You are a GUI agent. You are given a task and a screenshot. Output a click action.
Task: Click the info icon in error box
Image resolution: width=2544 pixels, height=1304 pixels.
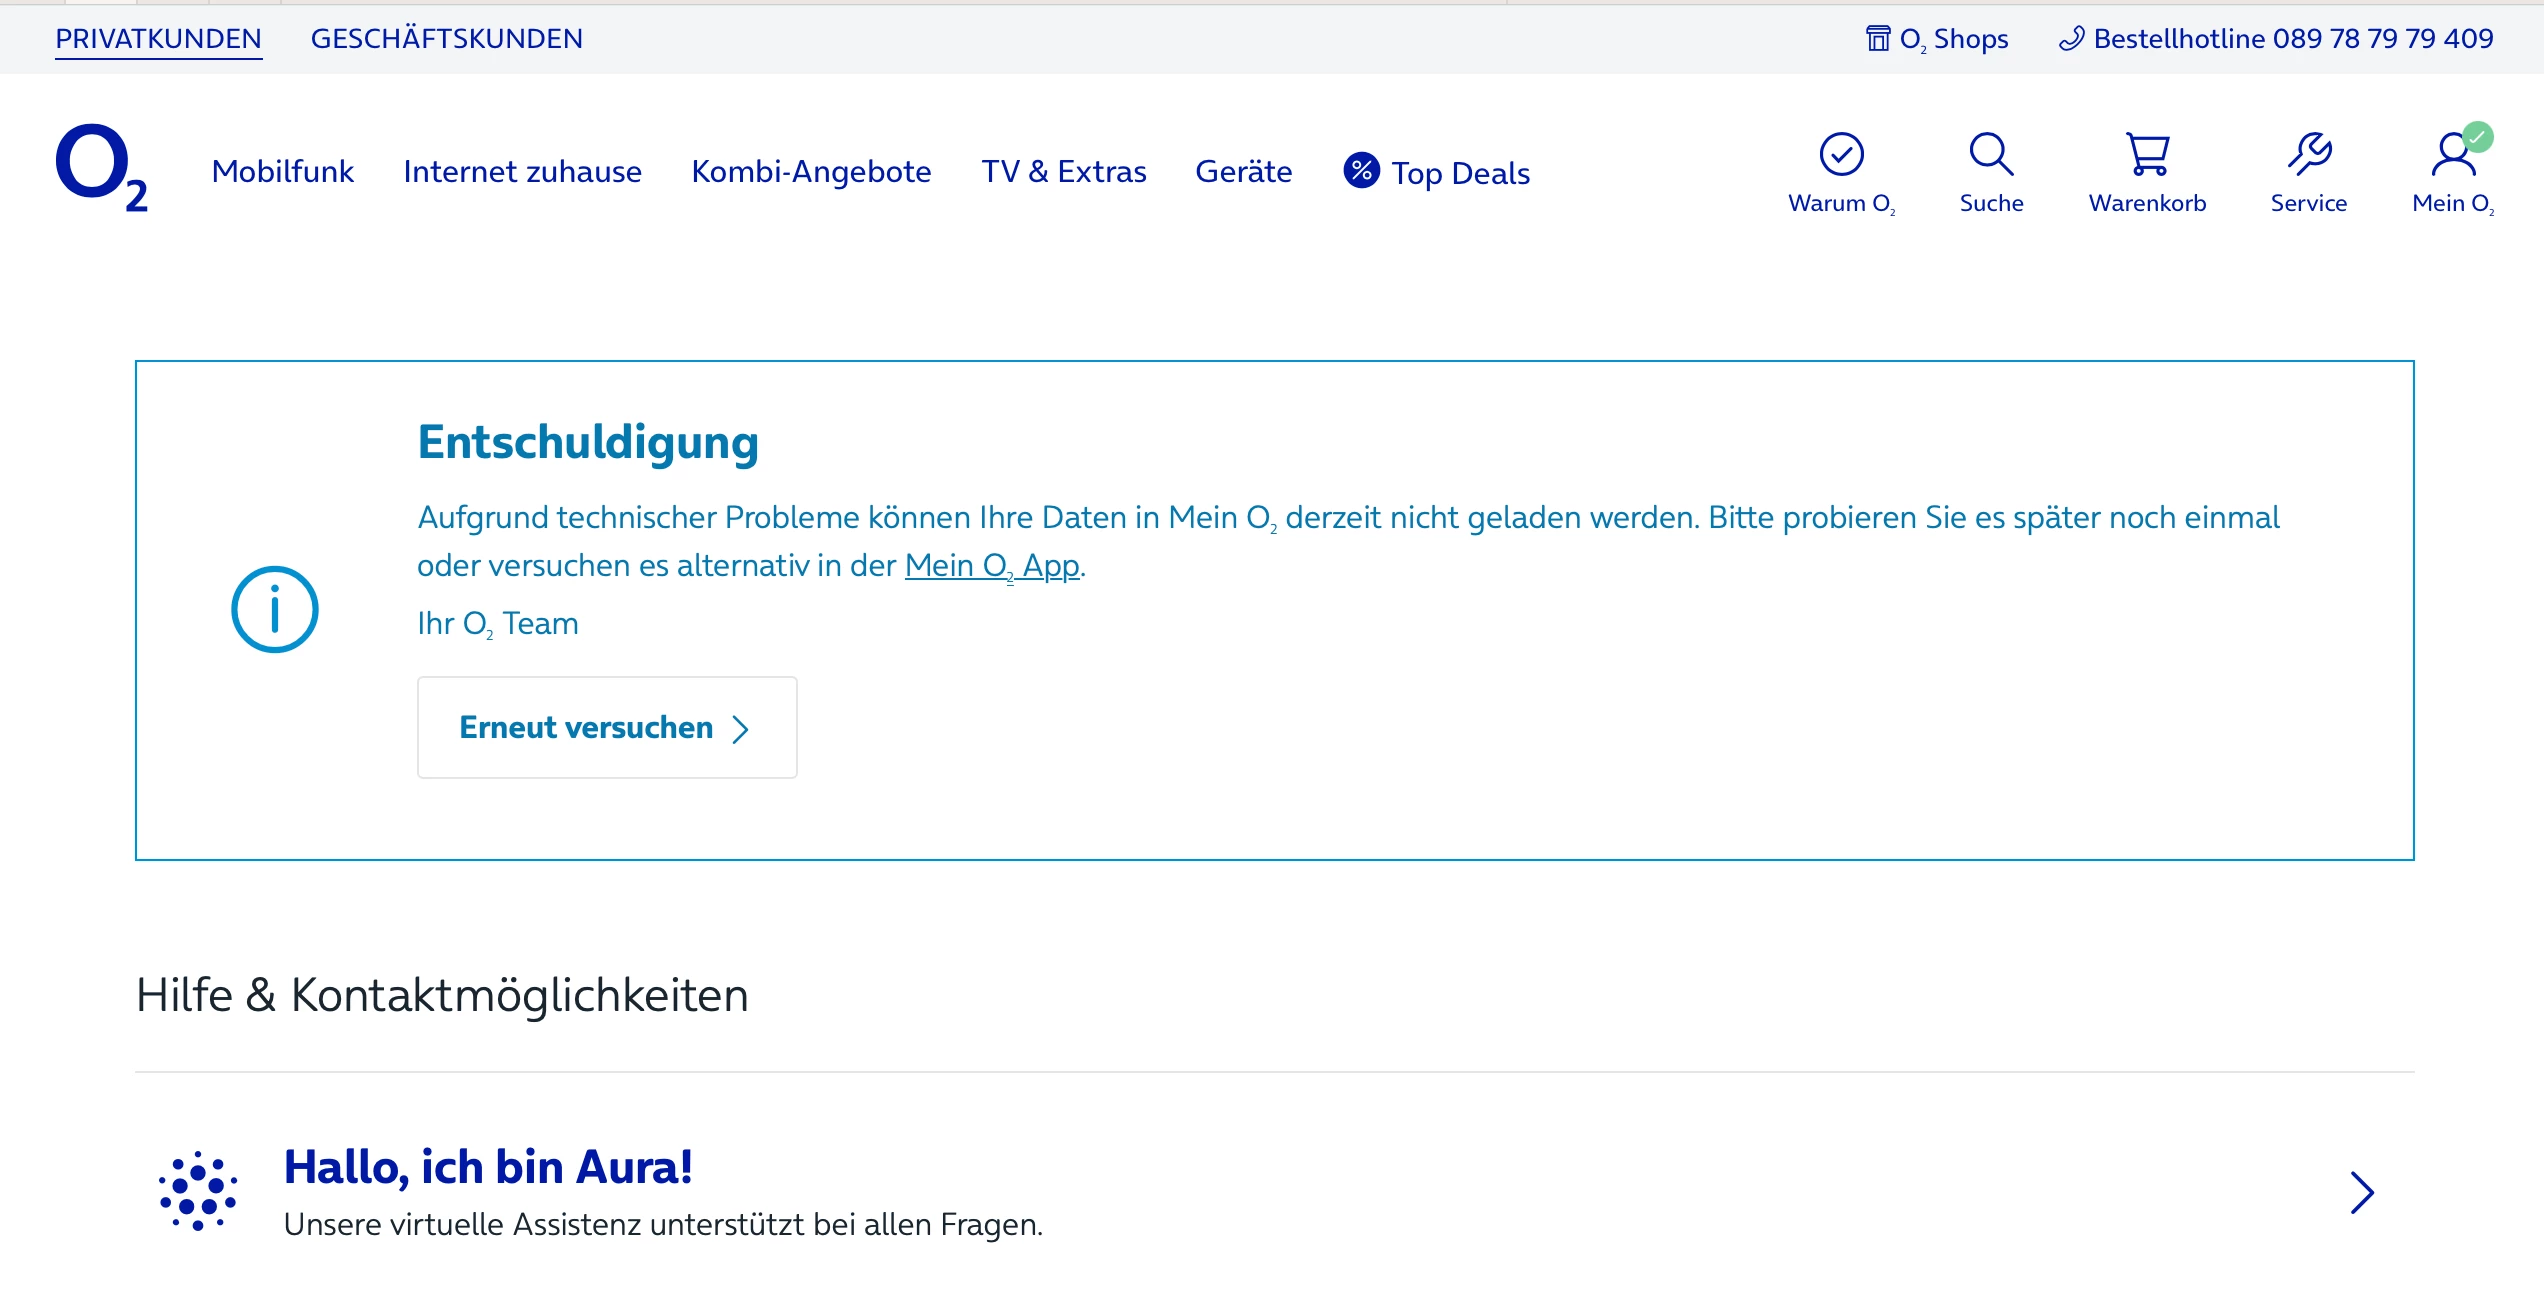click(274, 609)
